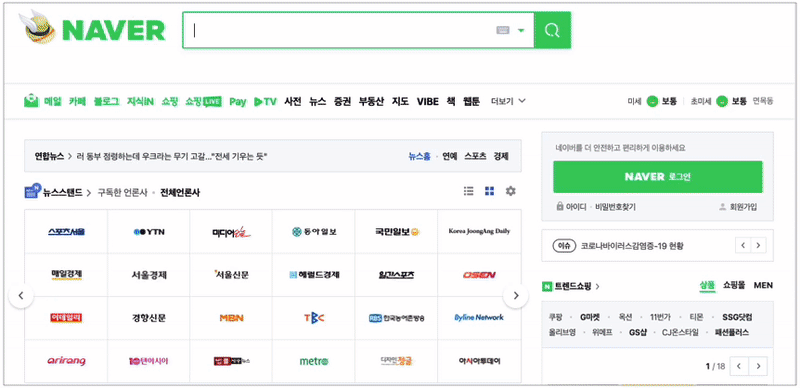Open 카페 from the service menu
The height and width of the screenshot is (388, 800).
point(78,101)
